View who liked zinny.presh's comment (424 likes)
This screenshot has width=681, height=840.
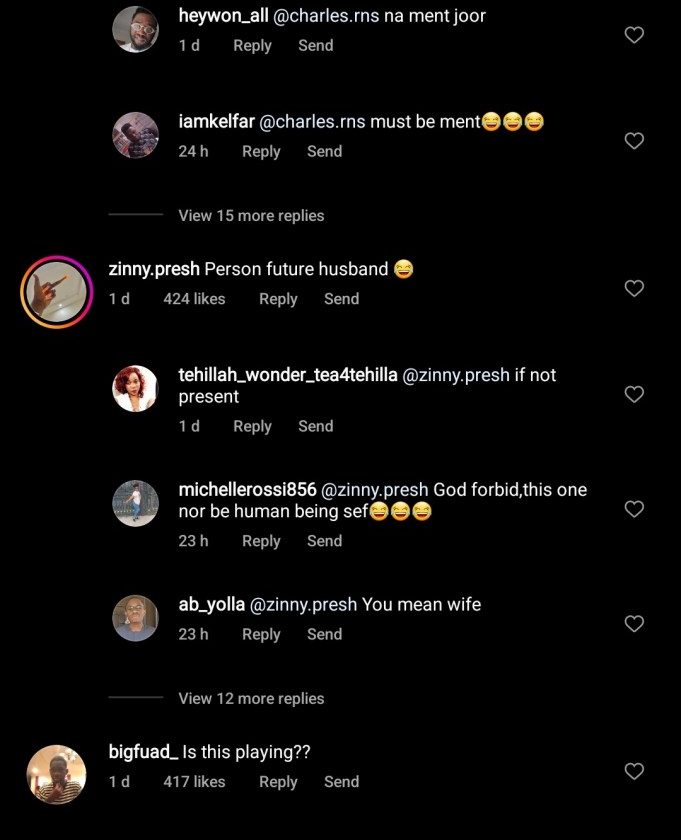(x=194, y=299)
